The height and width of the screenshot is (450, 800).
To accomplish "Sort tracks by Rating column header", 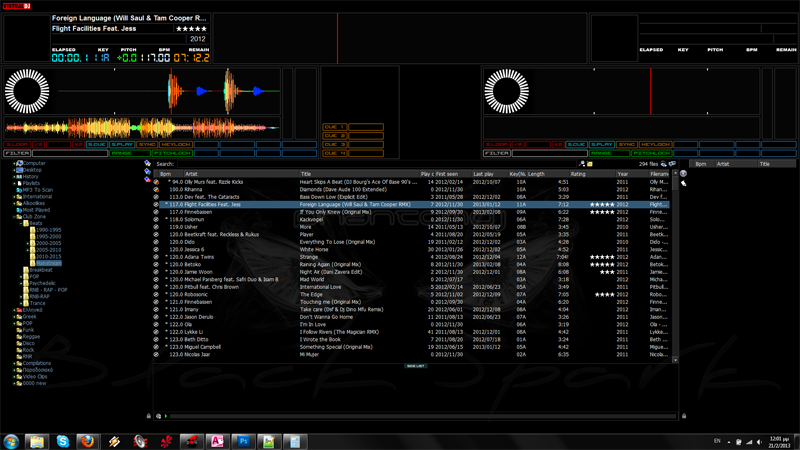I will point(578,174).
